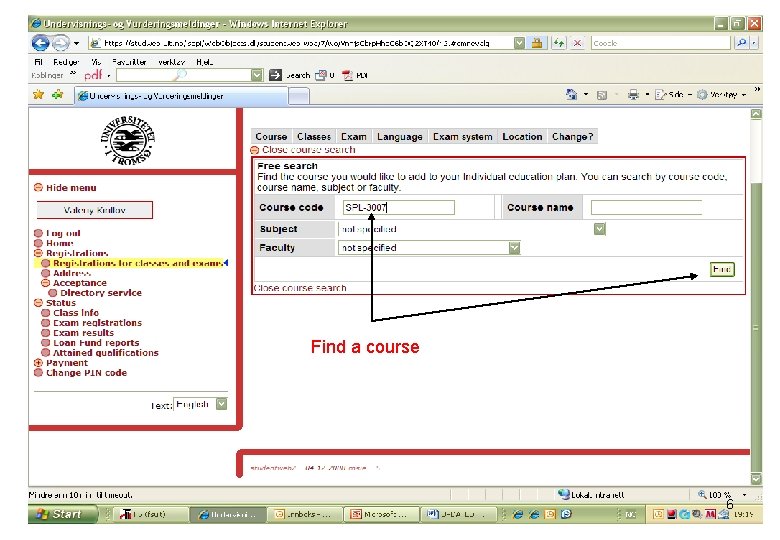The width and height of the screenshot is (780, 540).
Task: Open the Text language dropdown (English)
Action: [x=200, y=404]
